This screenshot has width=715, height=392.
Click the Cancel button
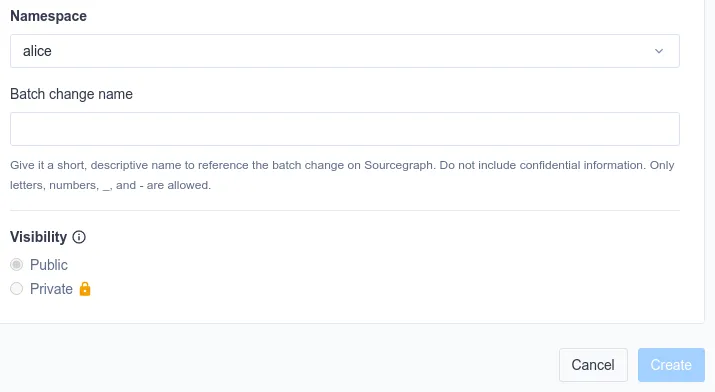pos(593,365)
